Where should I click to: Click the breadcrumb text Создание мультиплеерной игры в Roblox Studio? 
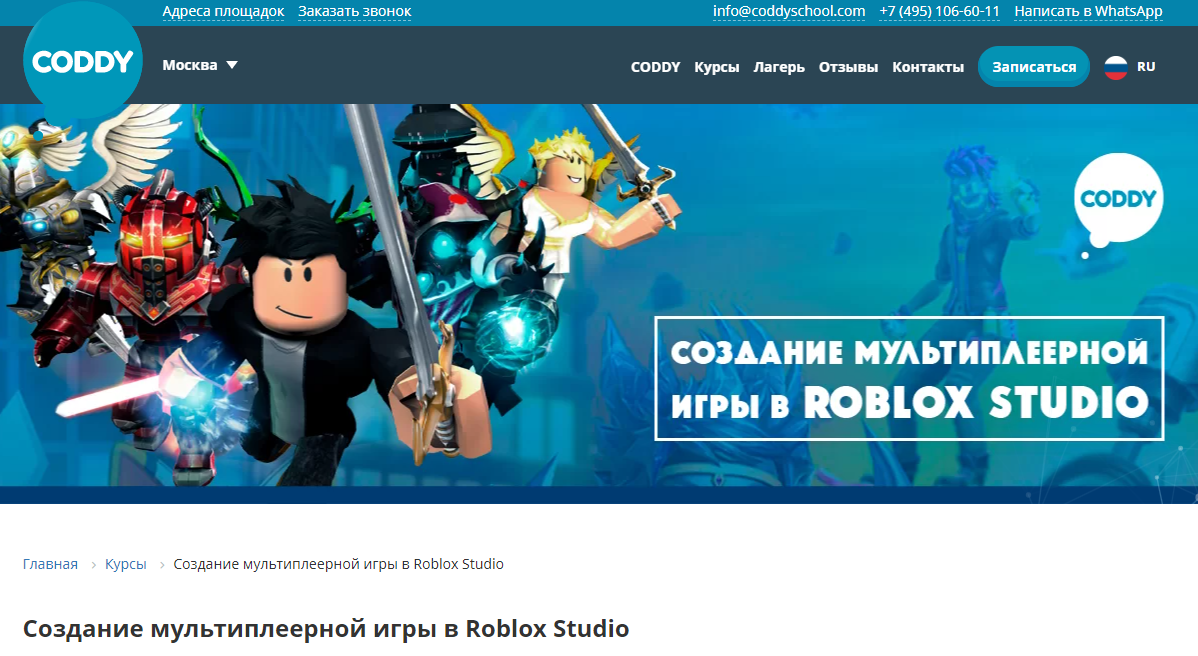(338, 564)
